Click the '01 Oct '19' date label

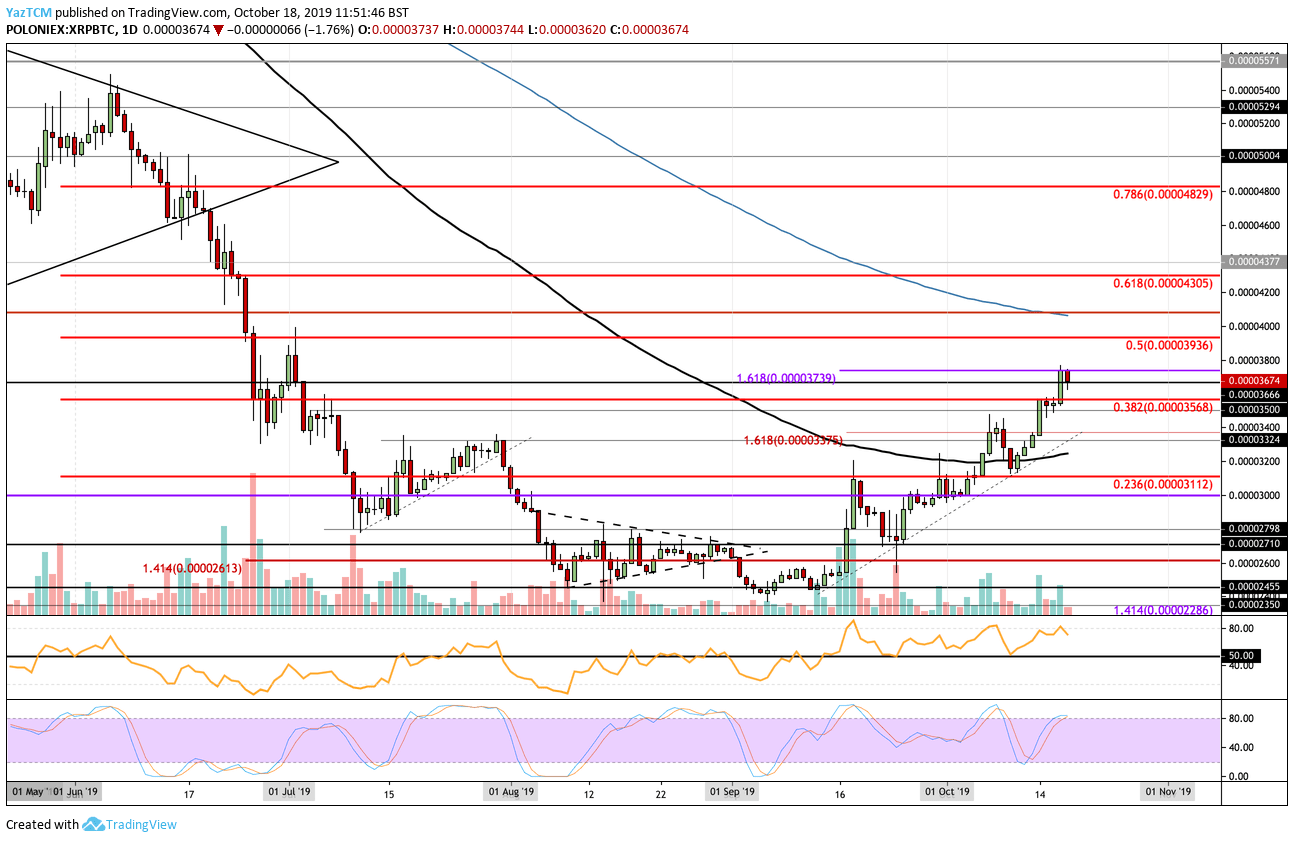click(946, 792)
